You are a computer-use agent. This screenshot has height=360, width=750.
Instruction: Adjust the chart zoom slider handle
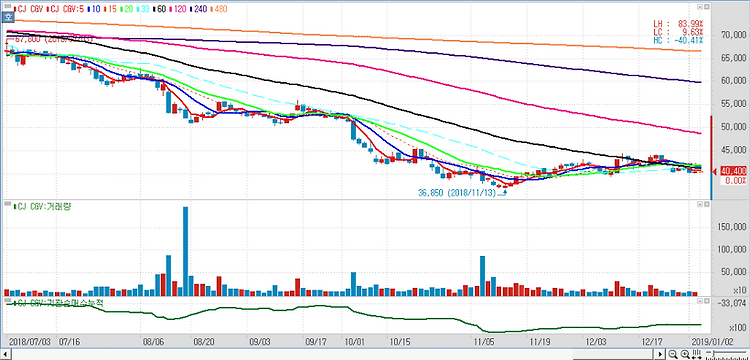pos(714,353)
